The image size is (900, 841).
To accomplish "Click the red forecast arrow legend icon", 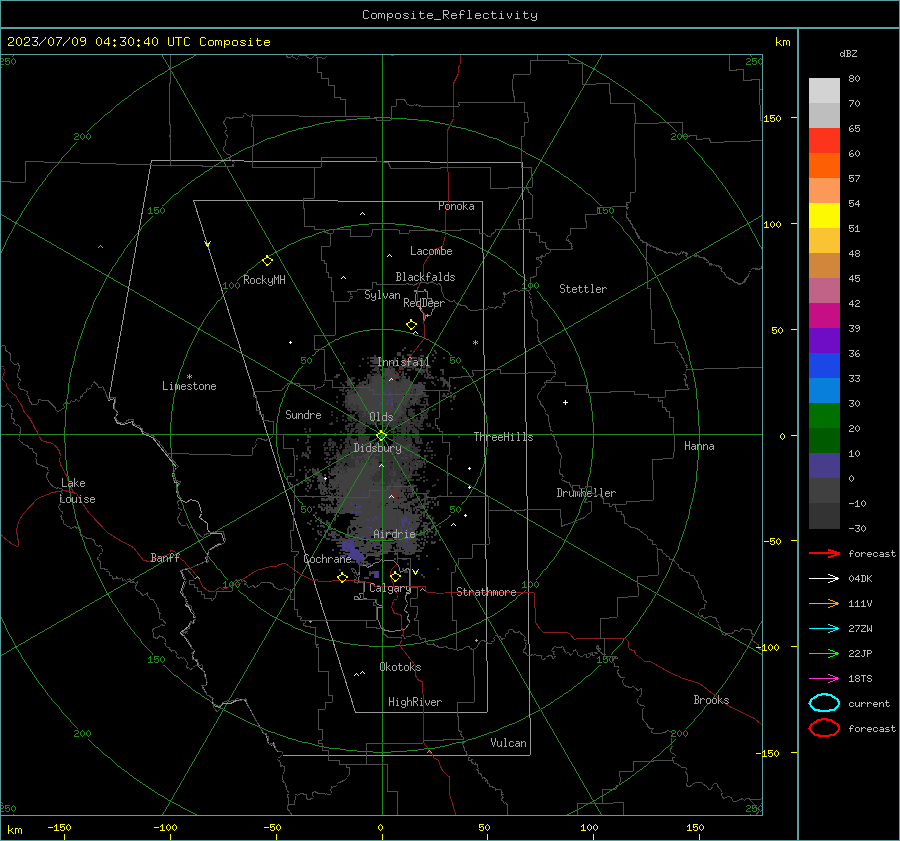I will (824, 553).
